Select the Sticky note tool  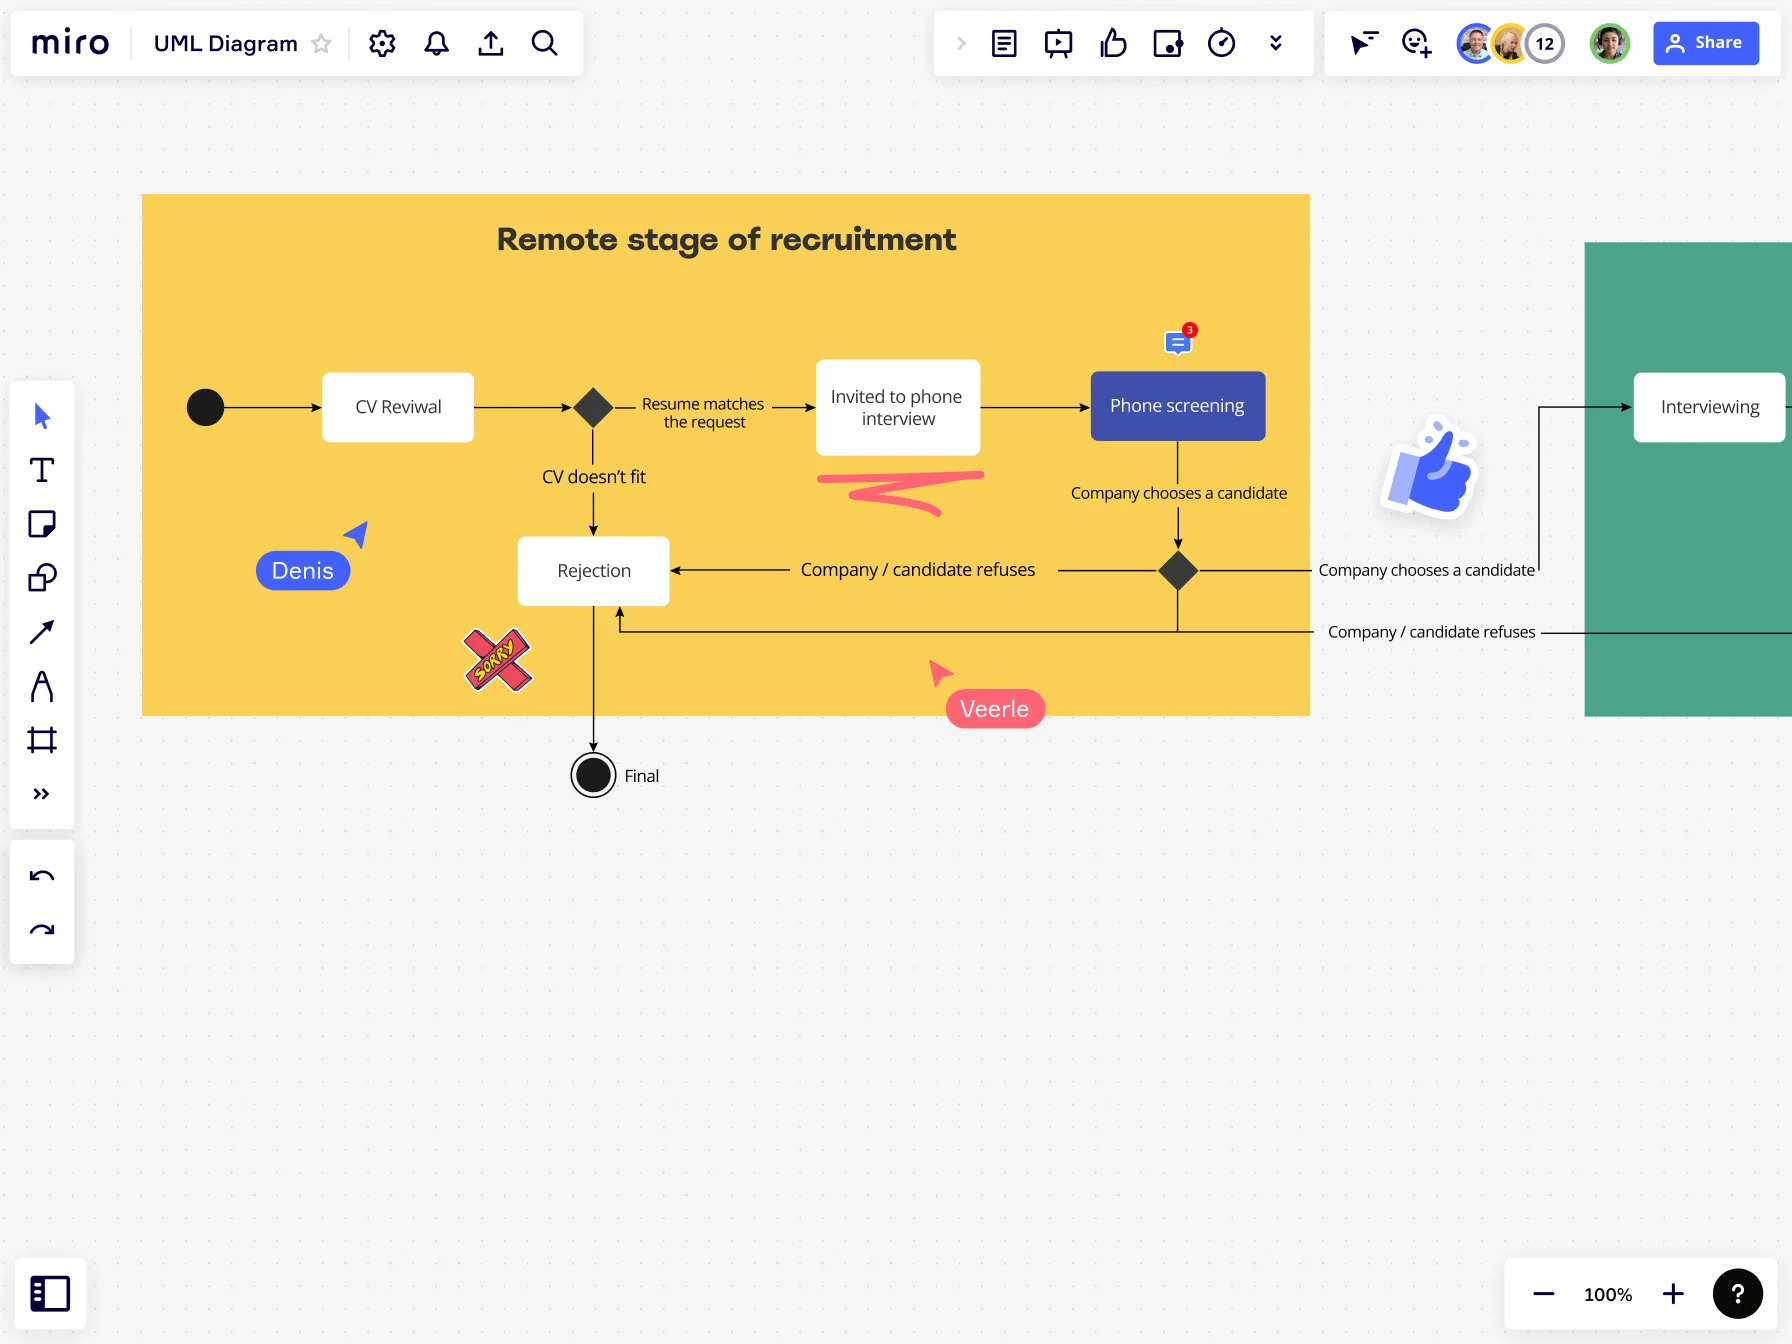pos(42,523)
